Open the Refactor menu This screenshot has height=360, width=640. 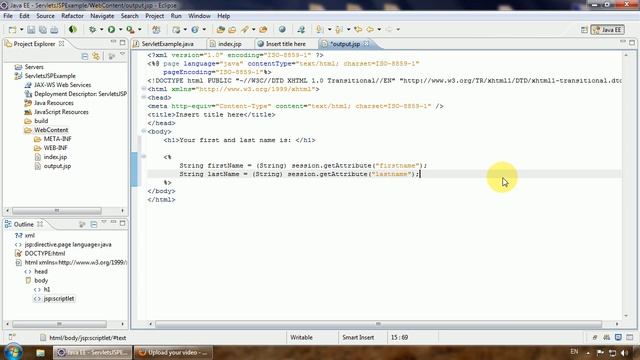pyautogui.click(x=72, y=16)
